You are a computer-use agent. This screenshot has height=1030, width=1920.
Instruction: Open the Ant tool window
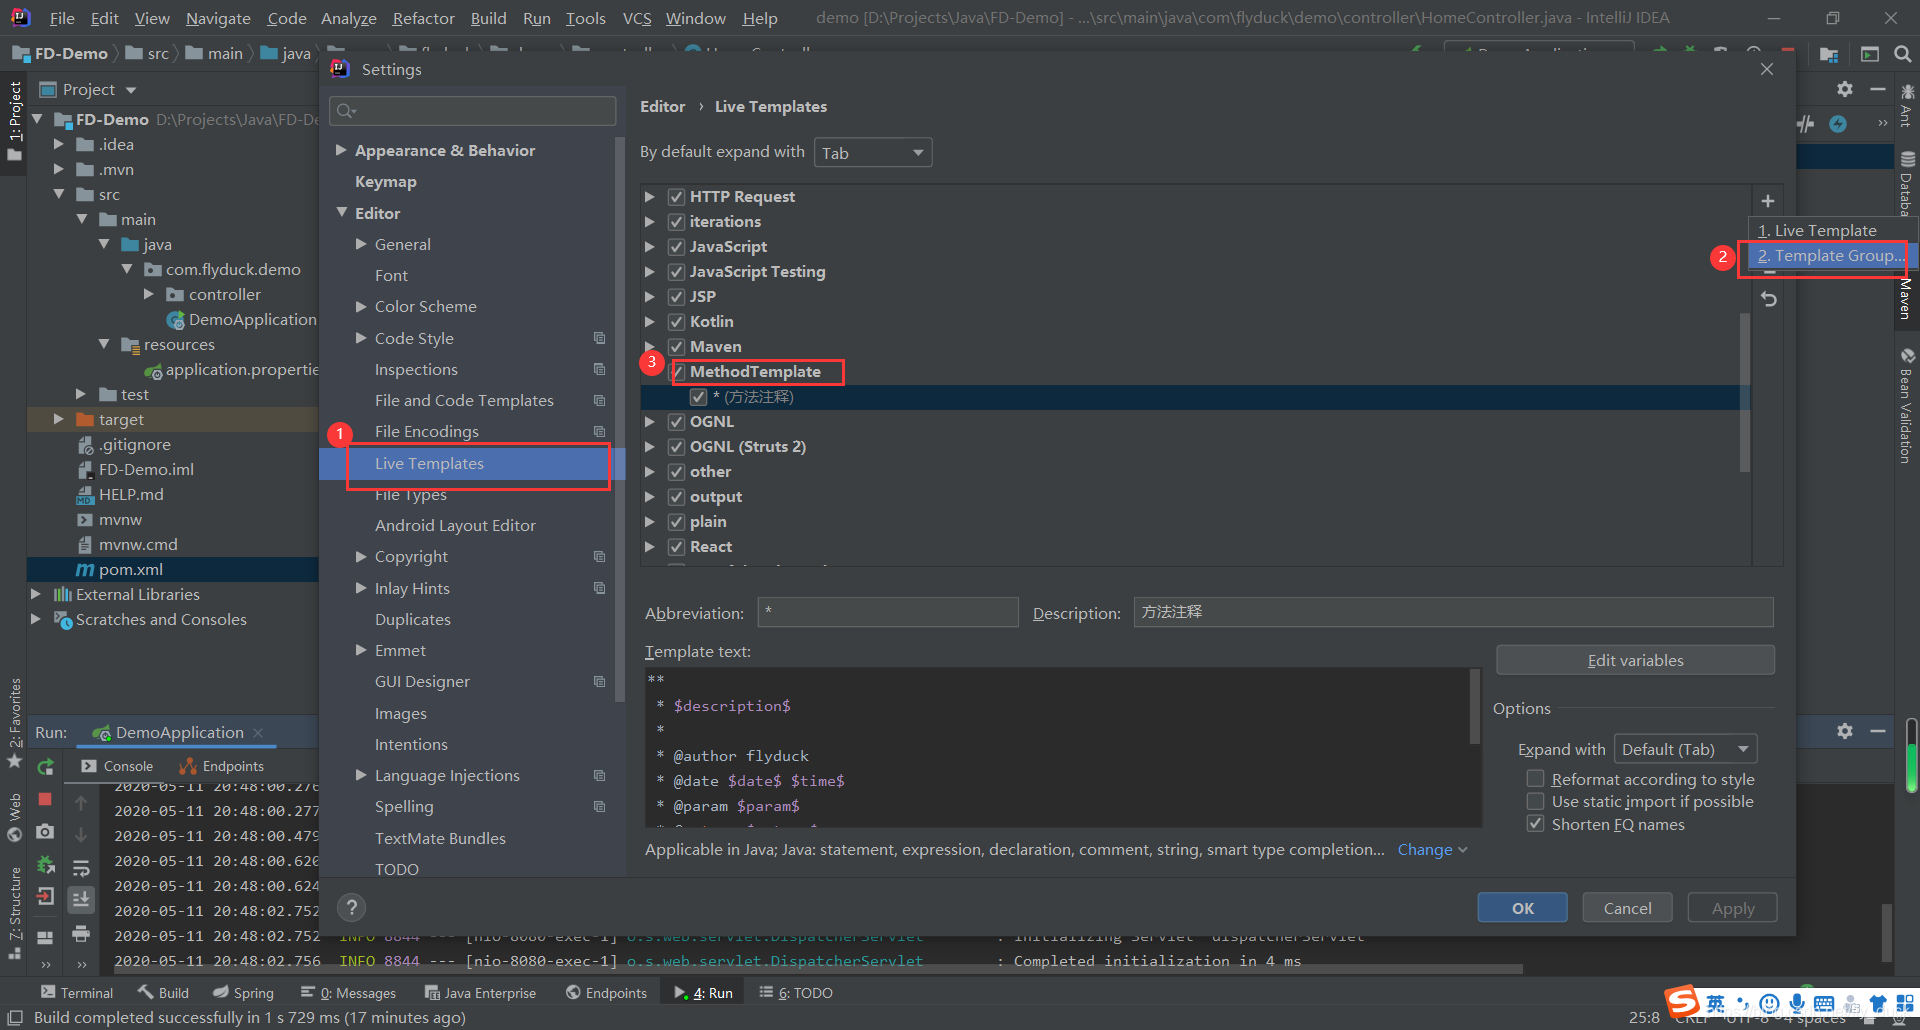click(1906, 105)
